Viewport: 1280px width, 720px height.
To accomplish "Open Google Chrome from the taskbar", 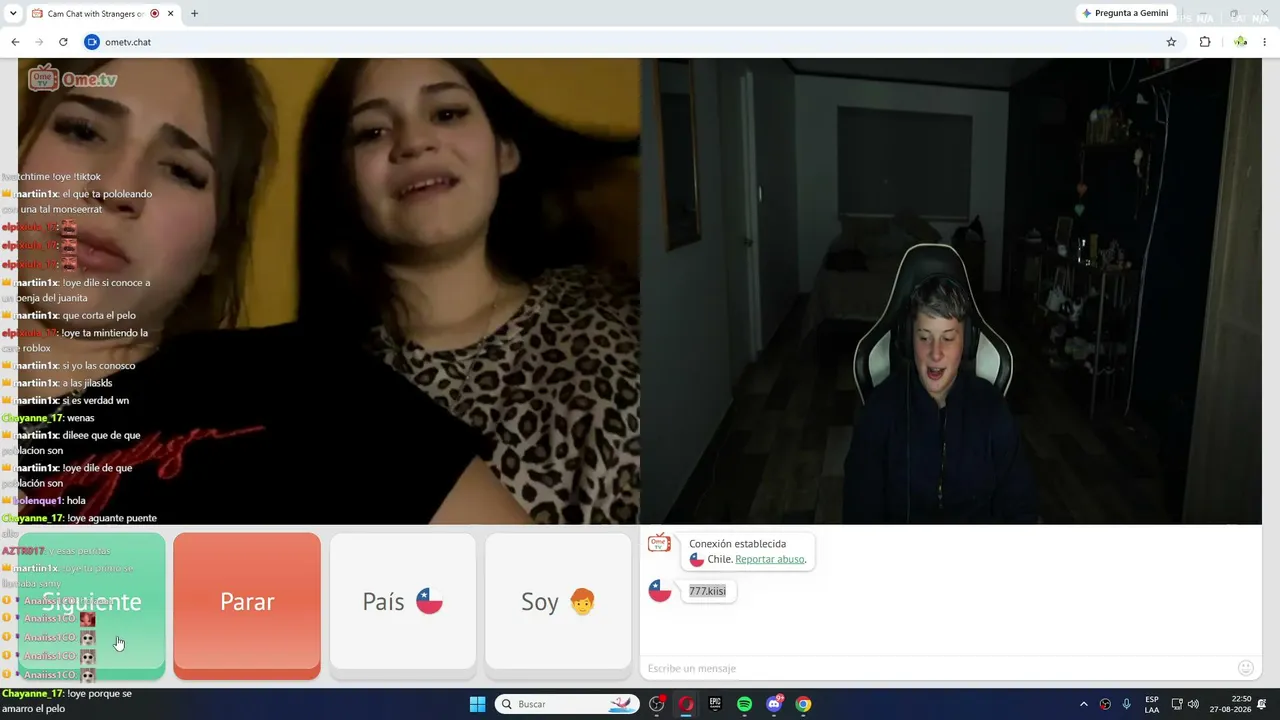I will coord(803,704).
